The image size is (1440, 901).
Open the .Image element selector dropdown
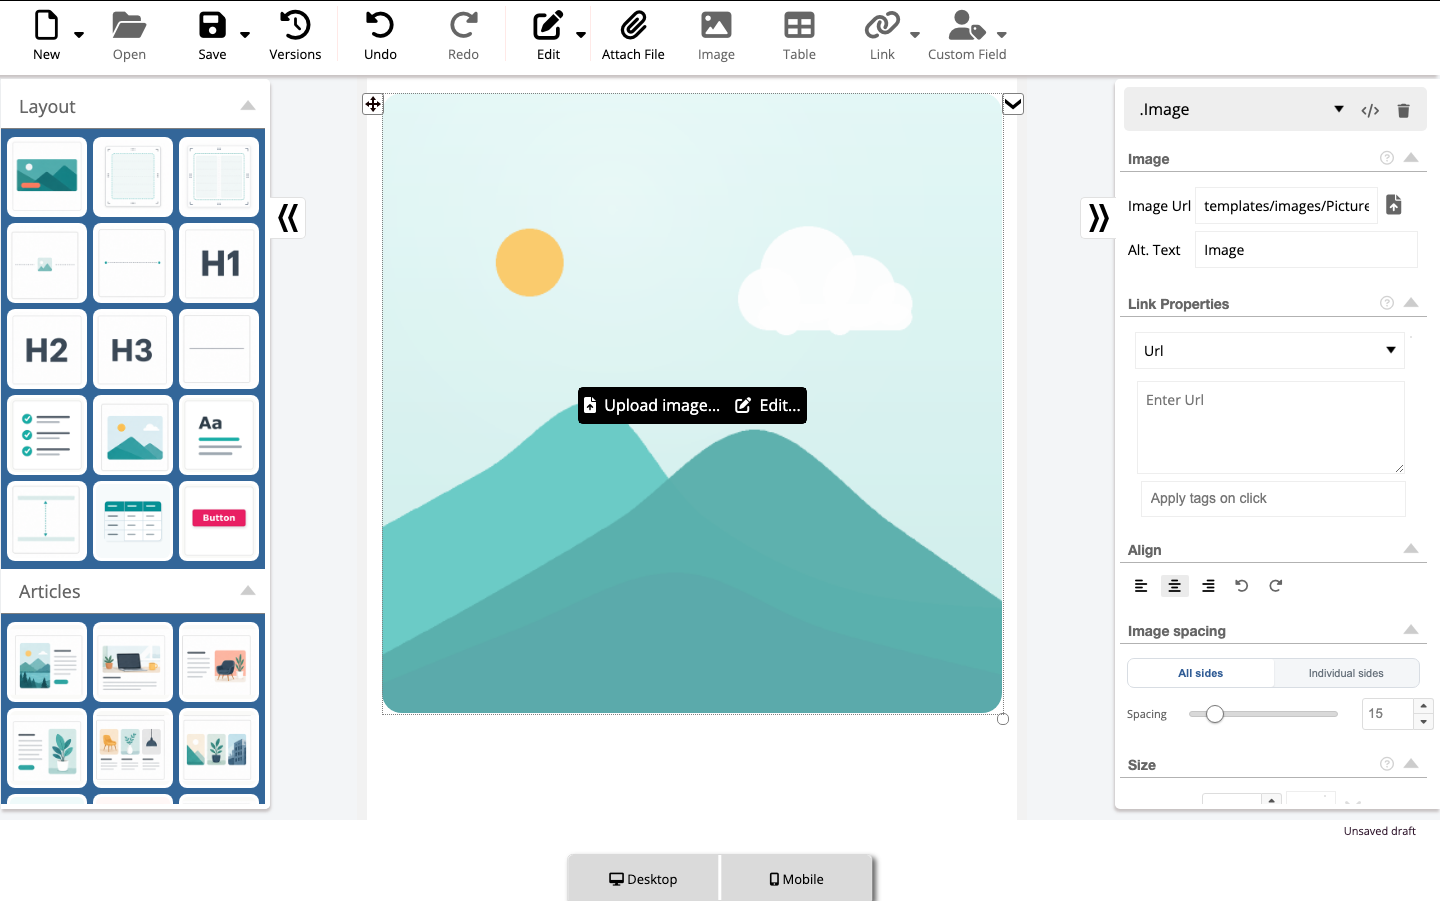[1339, 109]
